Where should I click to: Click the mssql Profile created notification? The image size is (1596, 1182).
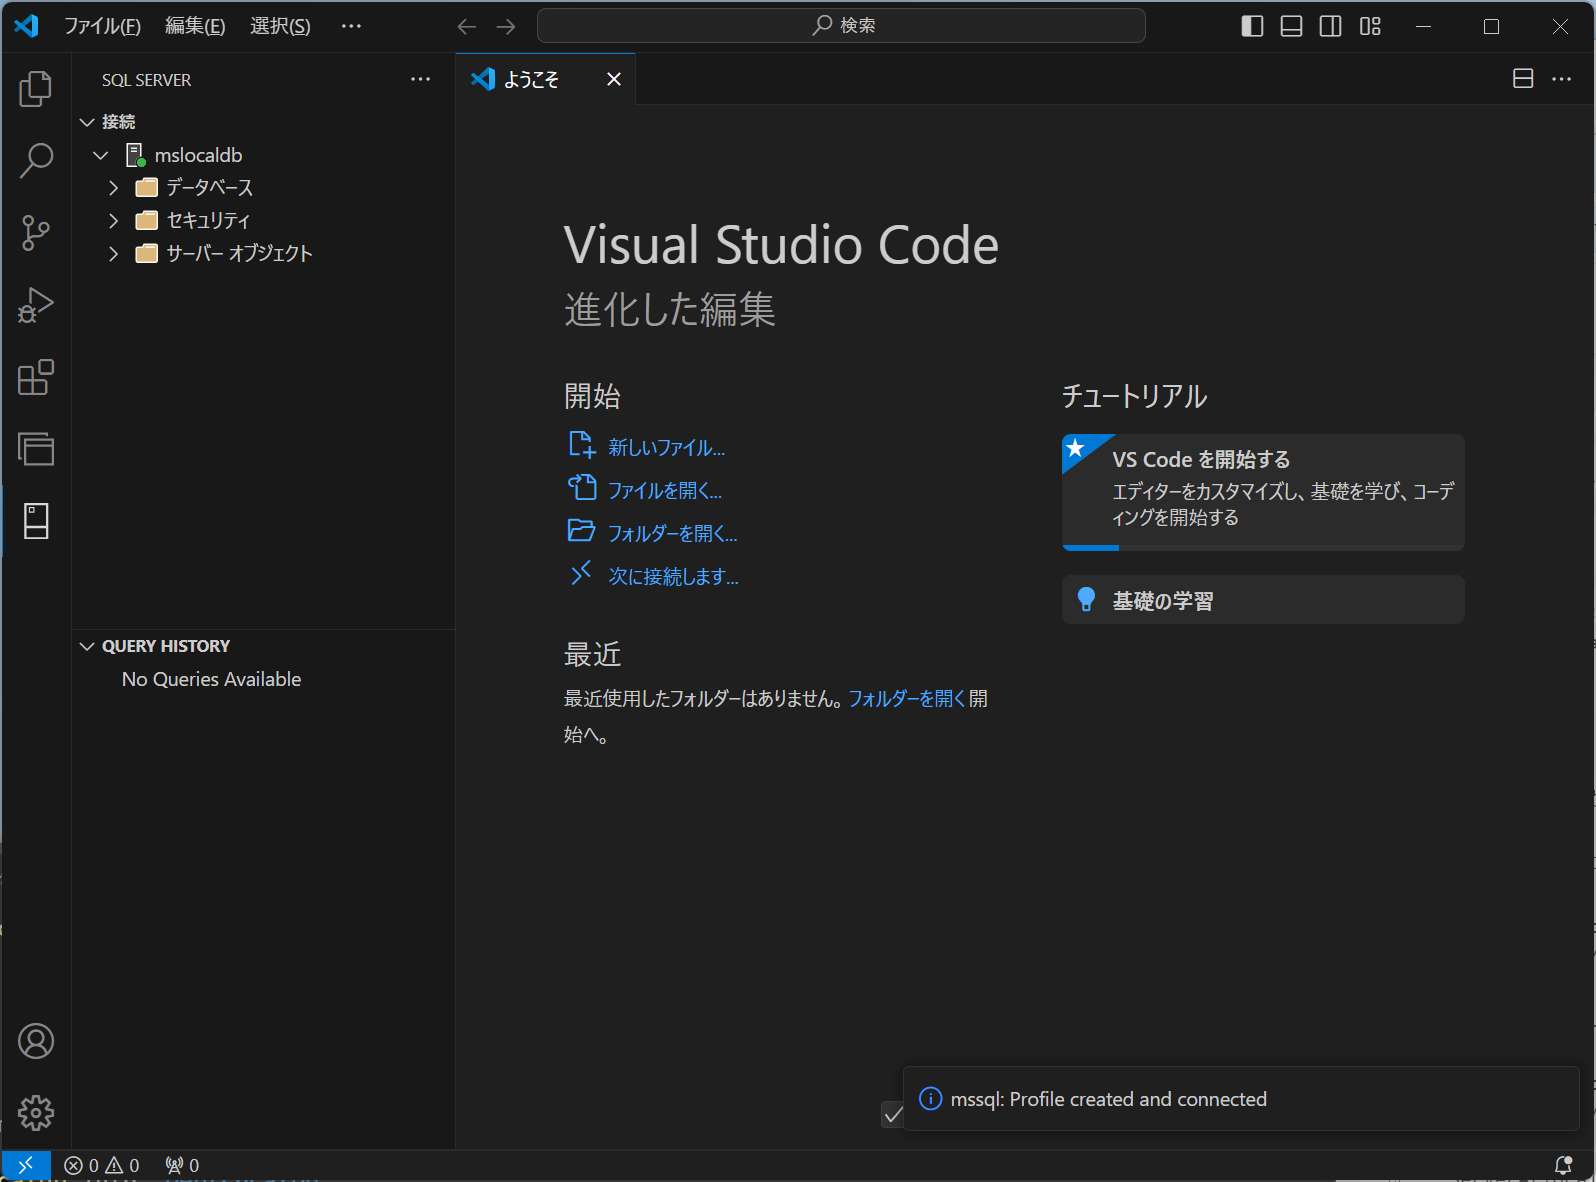[1240, 1099]
